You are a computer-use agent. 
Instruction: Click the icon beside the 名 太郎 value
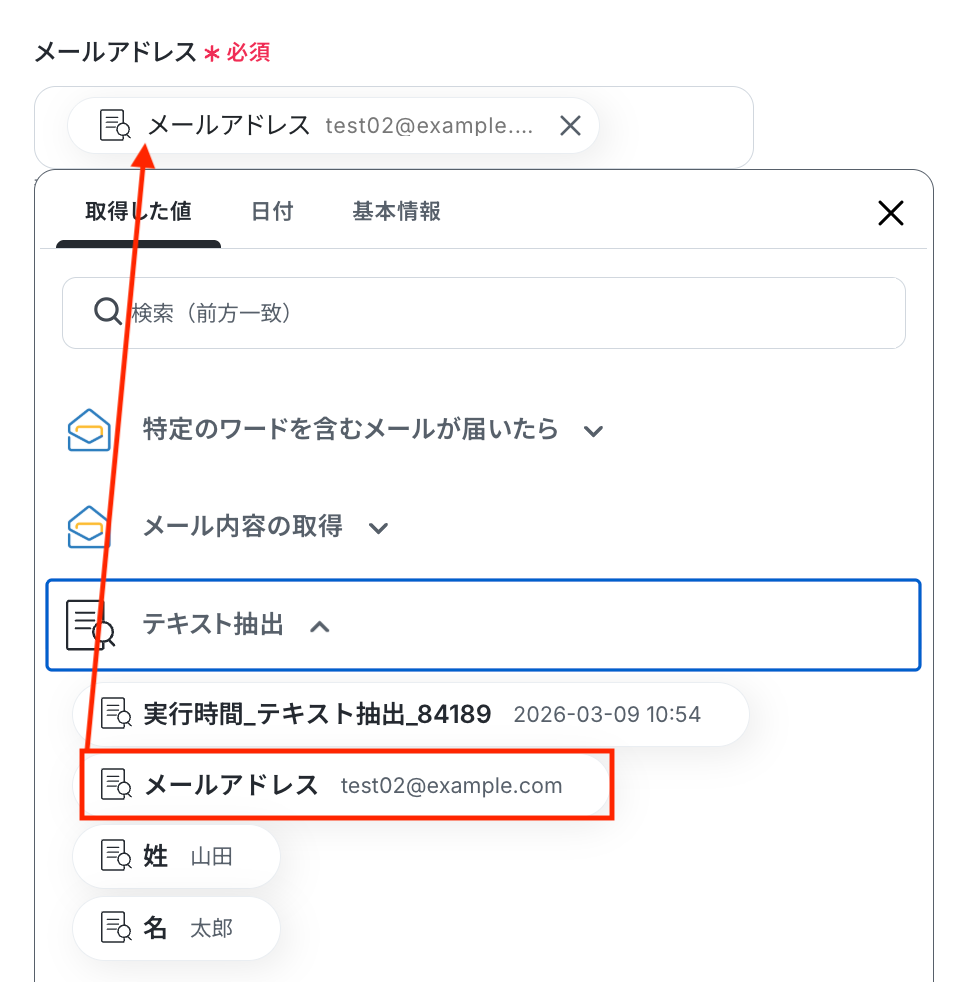tap(117, 928)
